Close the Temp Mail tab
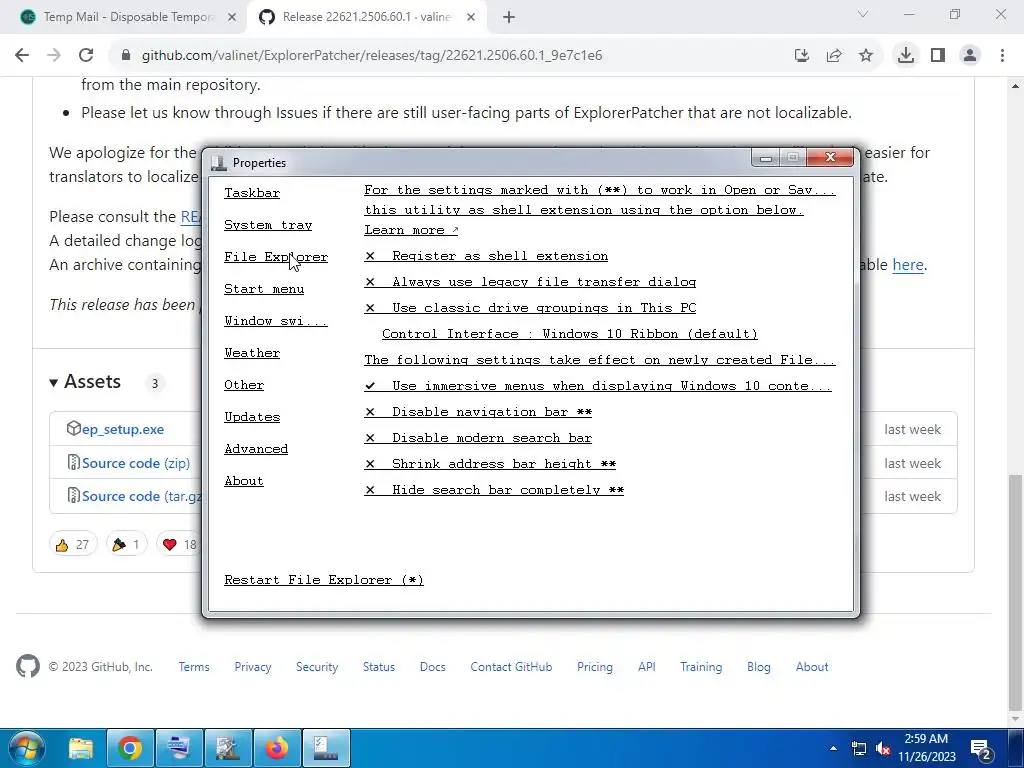Screen dimensions: 1024x768 [x=232, y=18]
